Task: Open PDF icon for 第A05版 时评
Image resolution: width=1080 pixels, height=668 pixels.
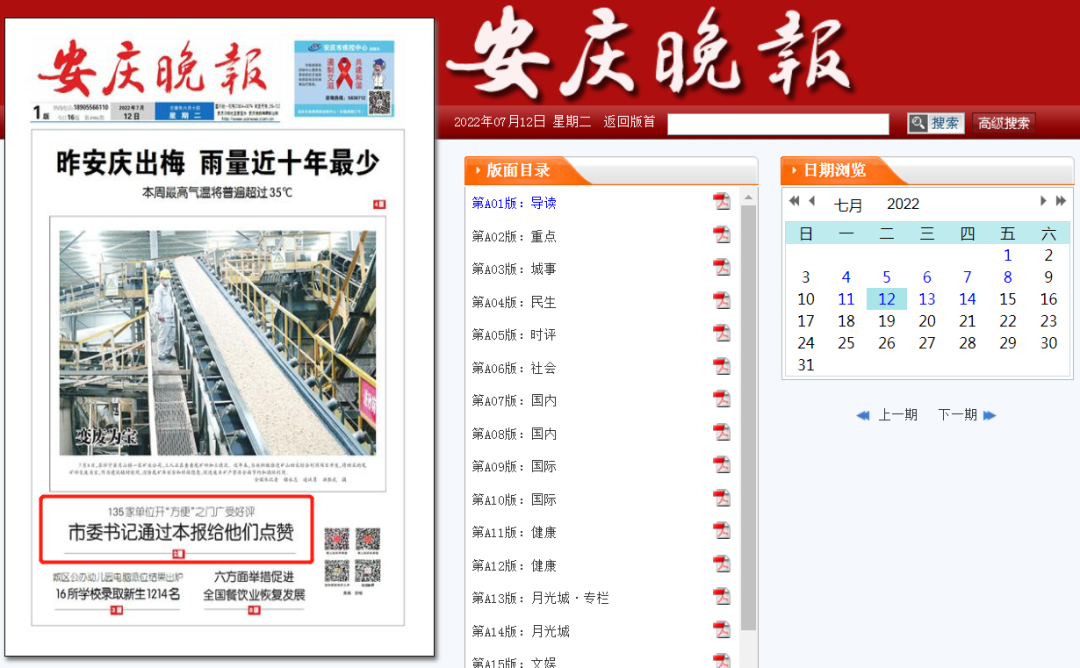Action: pyautogui.click(x=721, y=334)
